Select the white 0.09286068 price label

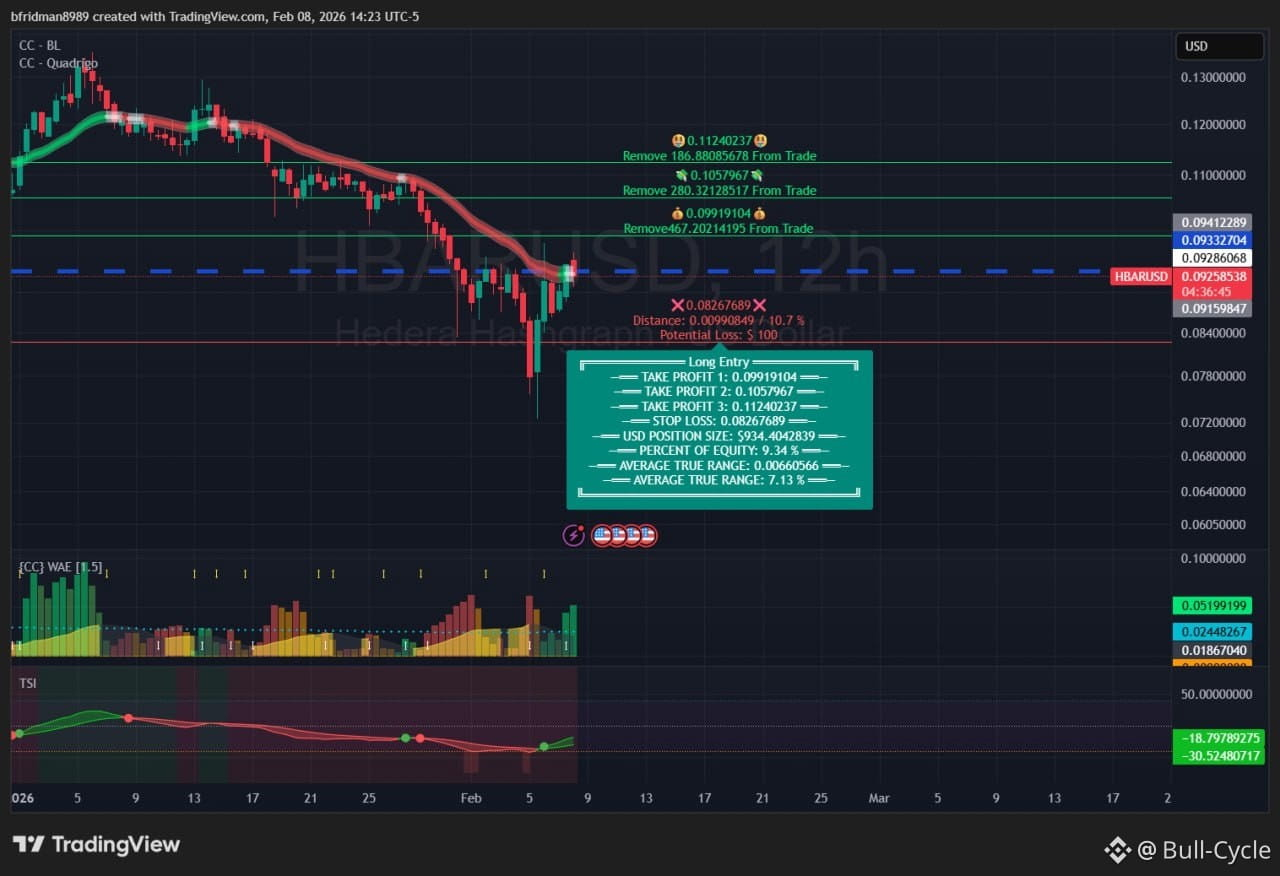[1213, 258]
